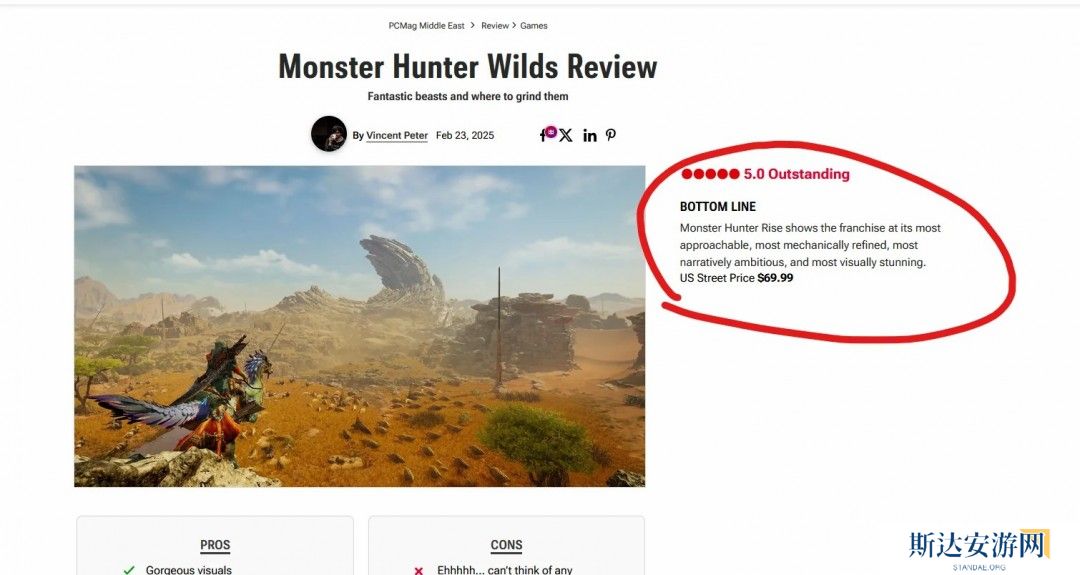Open the Games breadcrumb category

[534, 25]
